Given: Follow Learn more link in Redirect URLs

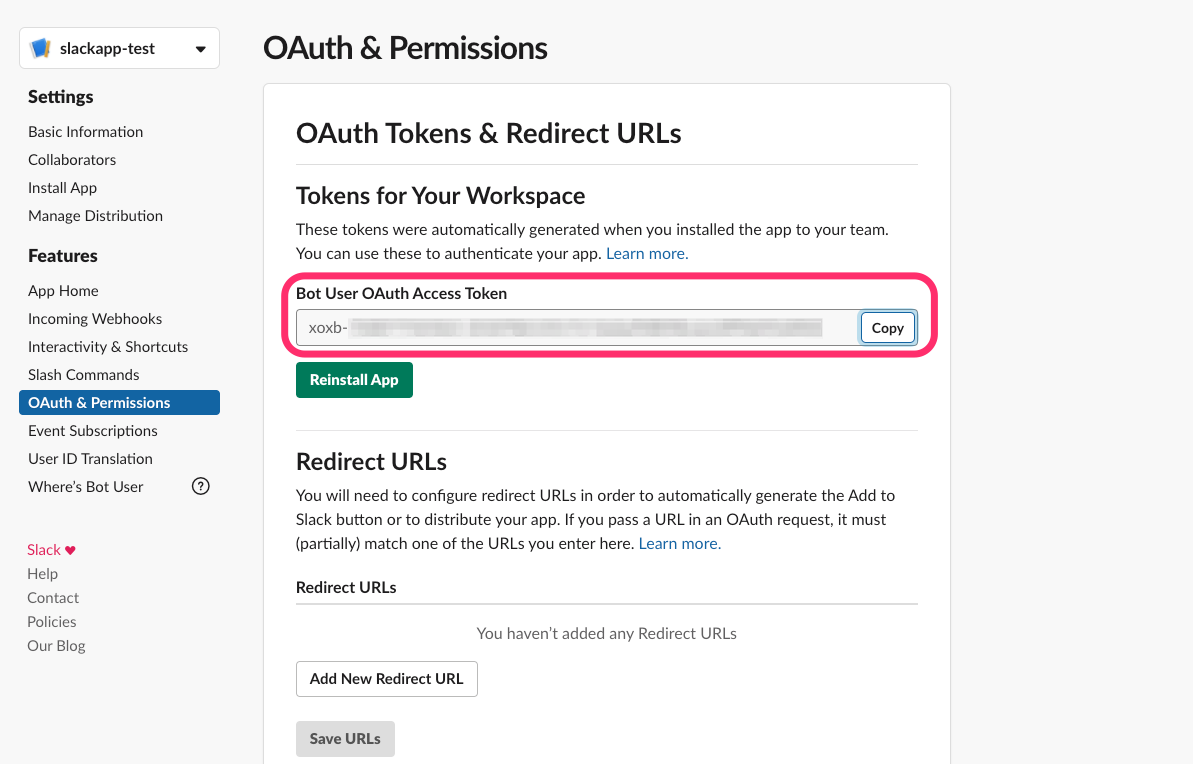Looking at the screenshot, I should [x=679, y=543].
